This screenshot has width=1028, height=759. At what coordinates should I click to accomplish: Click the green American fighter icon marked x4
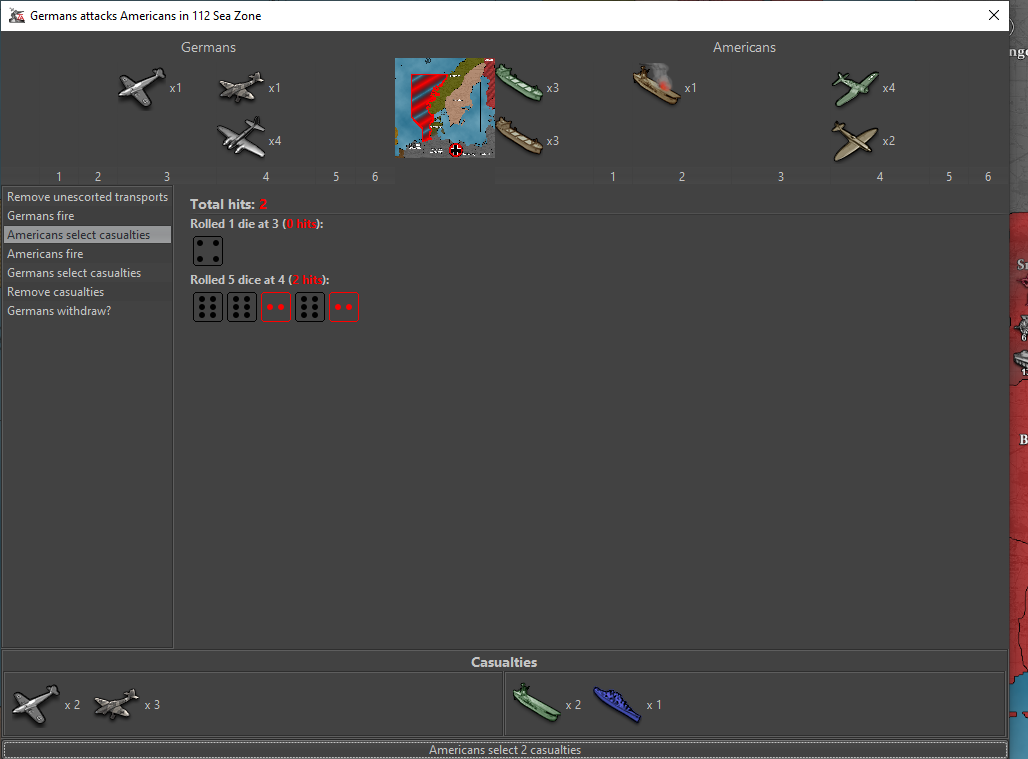click(855, 88)
